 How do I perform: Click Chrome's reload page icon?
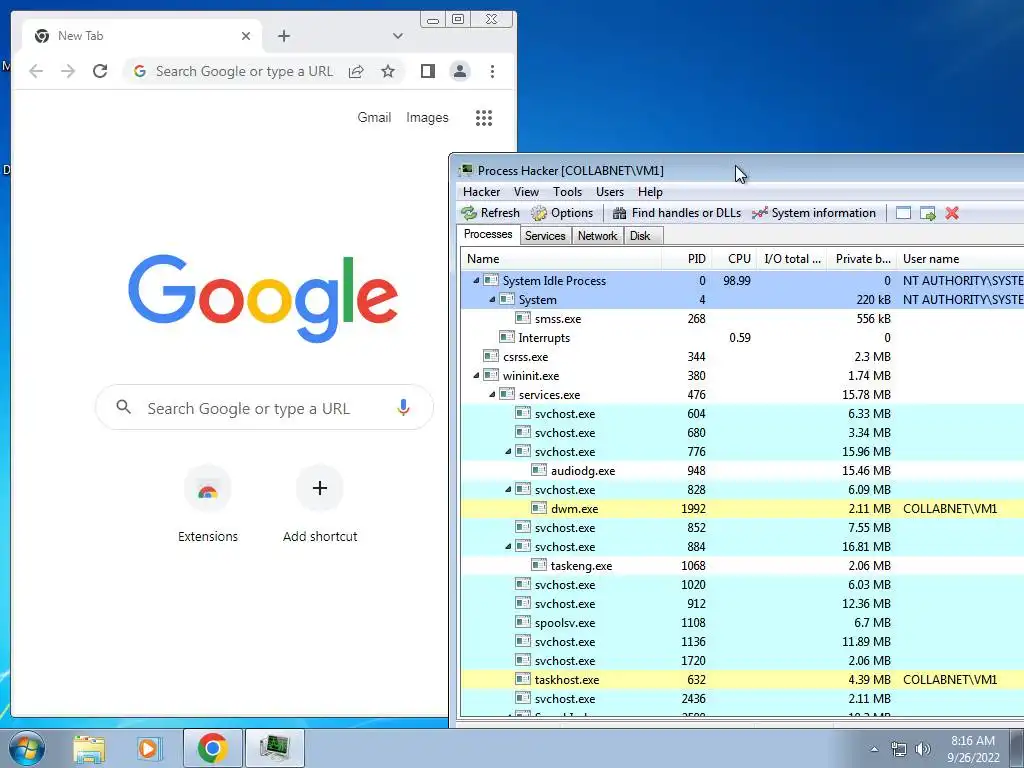coord(100,71)
